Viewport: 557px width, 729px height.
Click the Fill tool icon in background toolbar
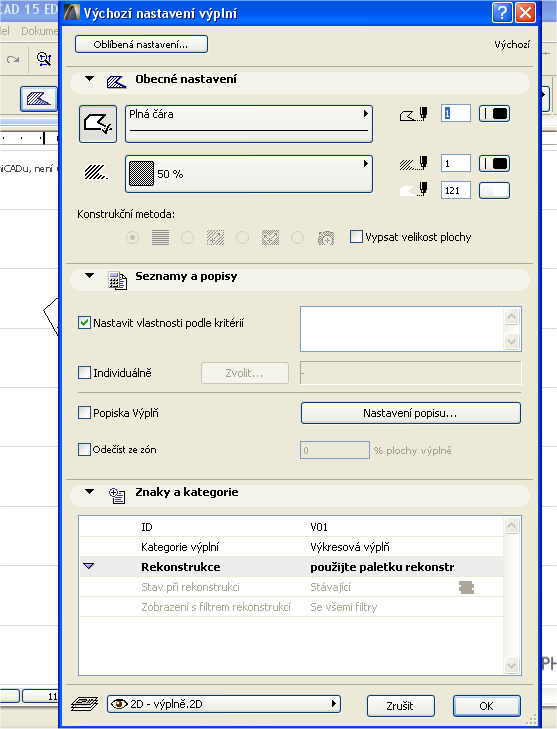pos(39,99)
